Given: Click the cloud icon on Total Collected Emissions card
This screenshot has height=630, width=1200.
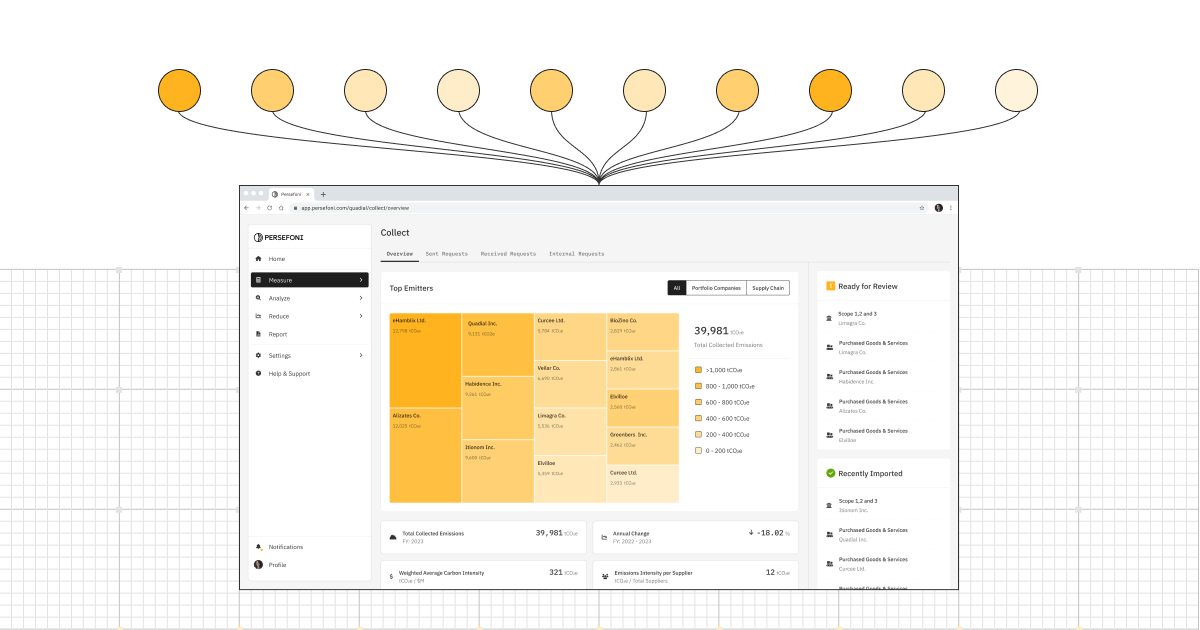Looking at the screenshot, I should click(x=392, y=536).
